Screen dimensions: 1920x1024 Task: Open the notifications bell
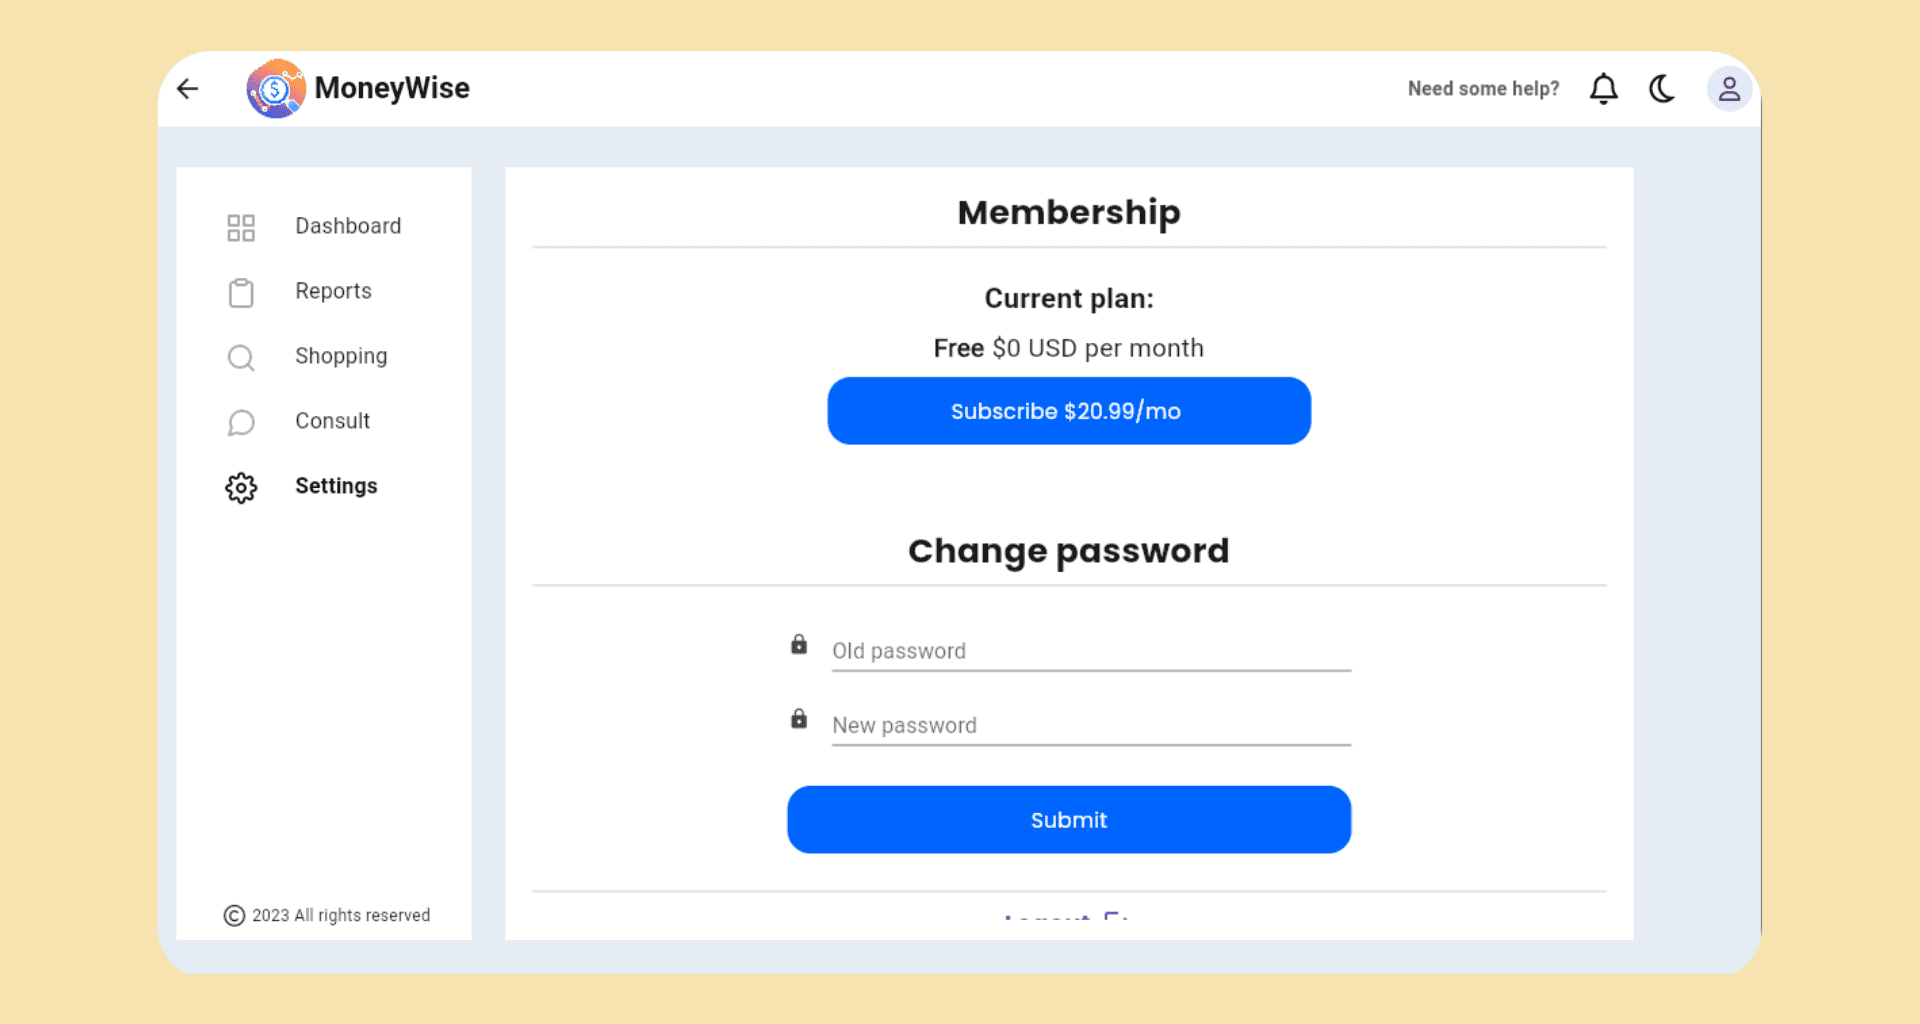tap(1603, 89)
